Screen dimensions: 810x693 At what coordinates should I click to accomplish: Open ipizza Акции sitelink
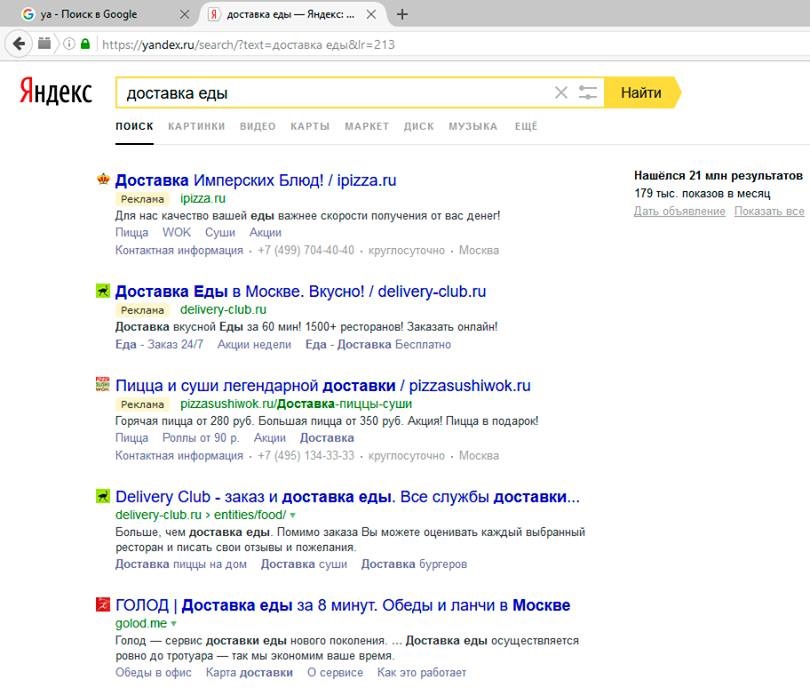pyautogui.click(x=266, y=232)
